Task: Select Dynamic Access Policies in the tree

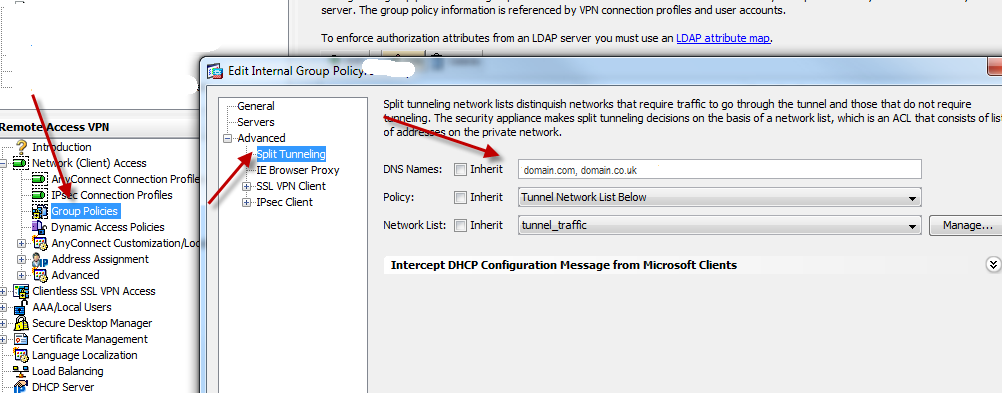Action: [107, 227]
